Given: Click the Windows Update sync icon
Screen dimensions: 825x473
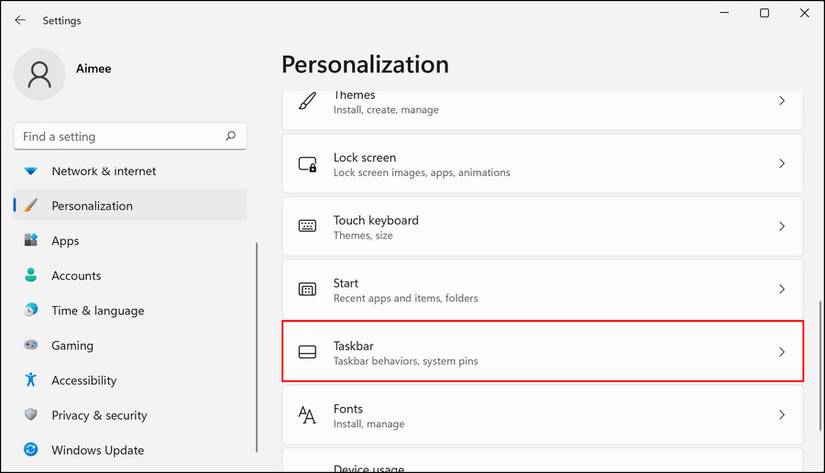Looking at the screenshot, I should click(x=31, y=450).
